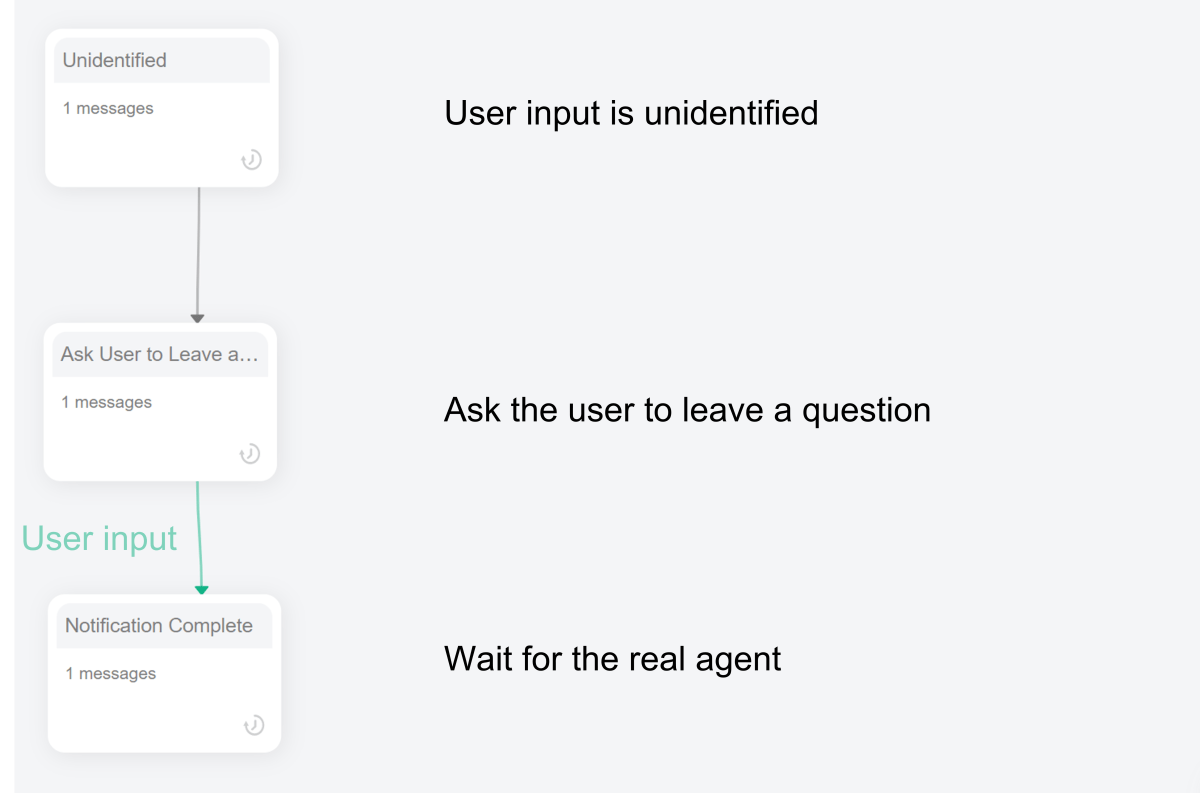
Task: Click the green "User input" connector label
Action: (x=99, y=539)
